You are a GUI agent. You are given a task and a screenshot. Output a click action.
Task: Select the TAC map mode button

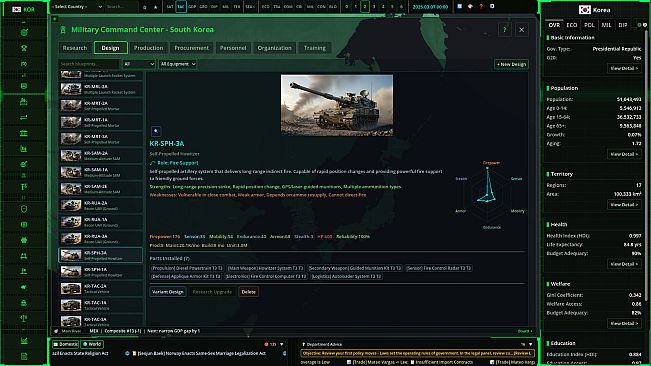point(181,7)
